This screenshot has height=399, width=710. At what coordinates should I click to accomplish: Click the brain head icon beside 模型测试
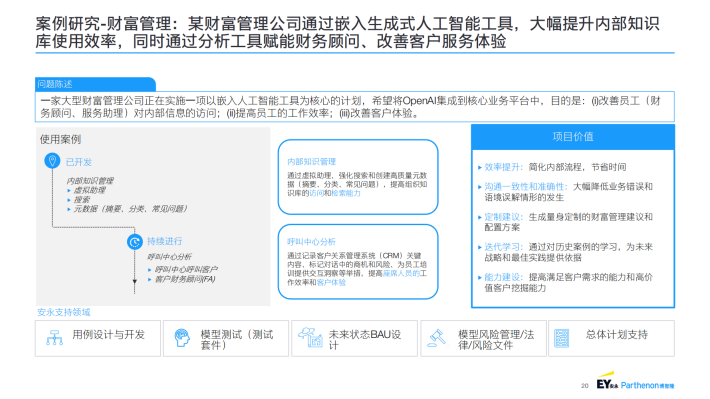pyautogui.click(x=182, y=338)
